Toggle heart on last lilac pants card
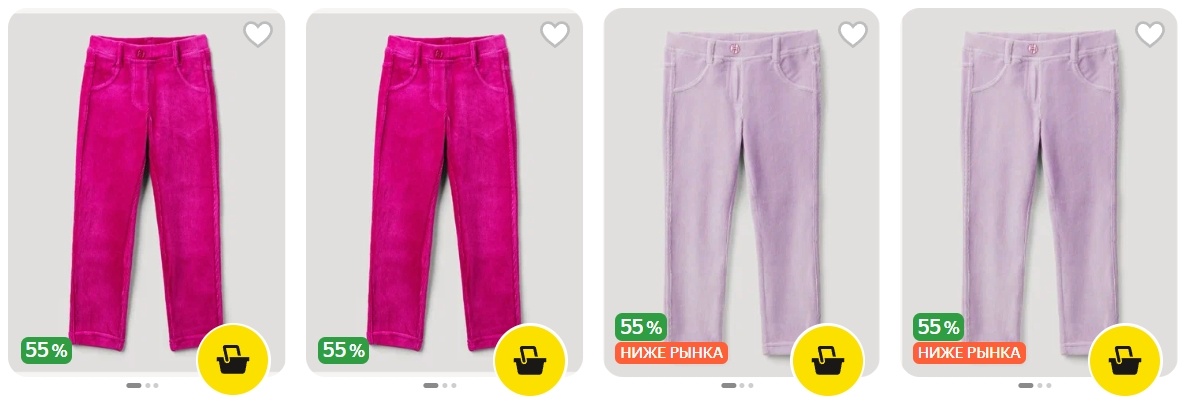Screen dimensions: 1187x405 click(x=1150, y=34)
